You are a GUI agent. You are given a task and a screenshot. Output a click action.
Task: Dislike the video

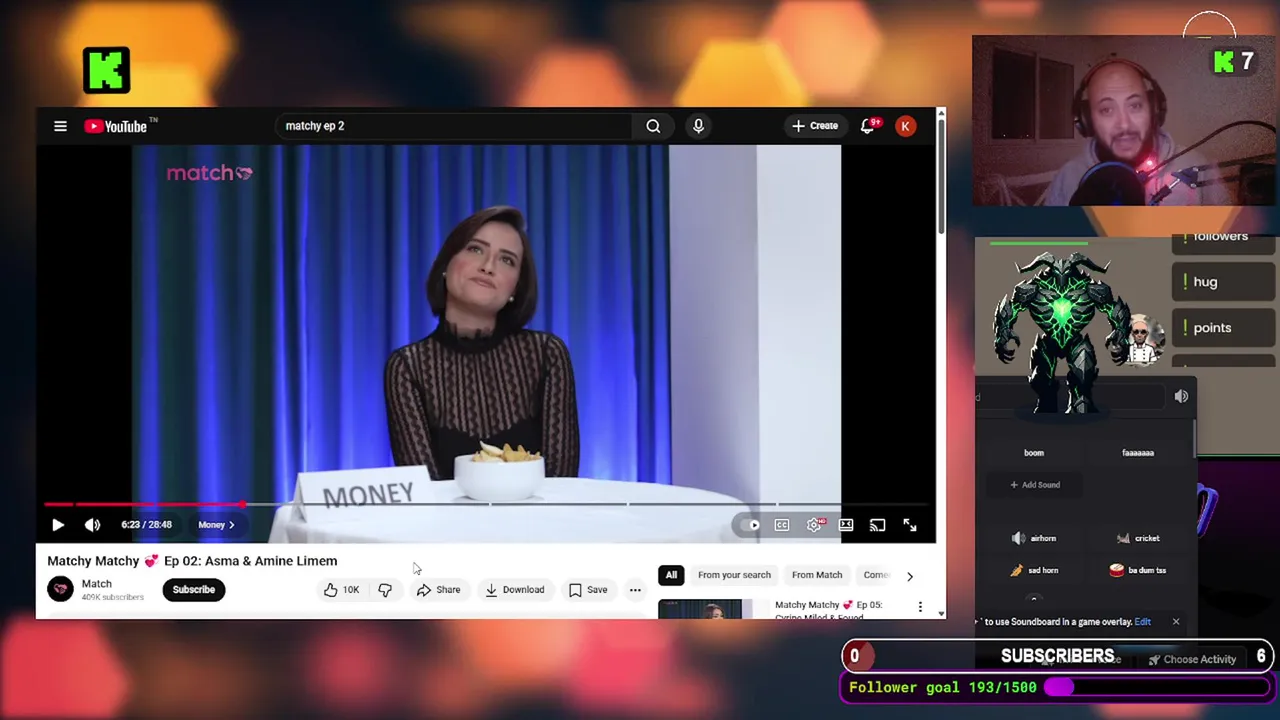point(385,590)
